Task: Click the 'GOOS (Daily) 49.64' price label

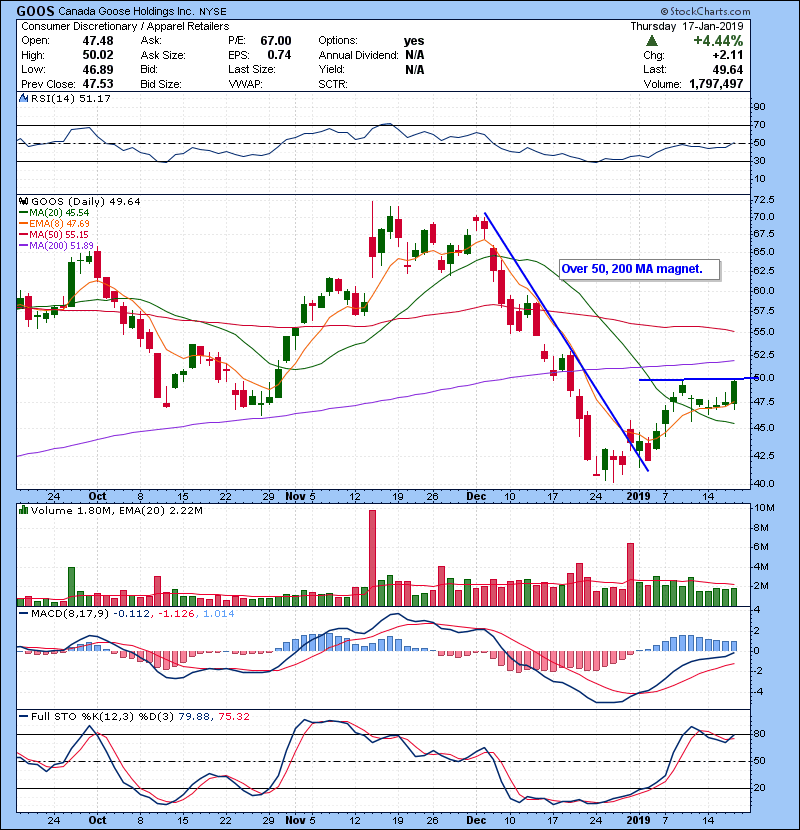Action: click(86, 202)
